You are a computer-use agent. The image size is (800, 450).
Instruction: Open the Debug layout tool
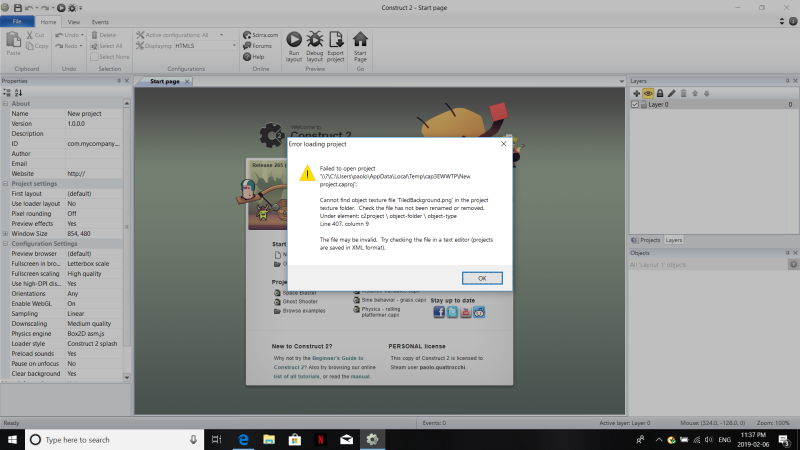[x=314, y=40]
